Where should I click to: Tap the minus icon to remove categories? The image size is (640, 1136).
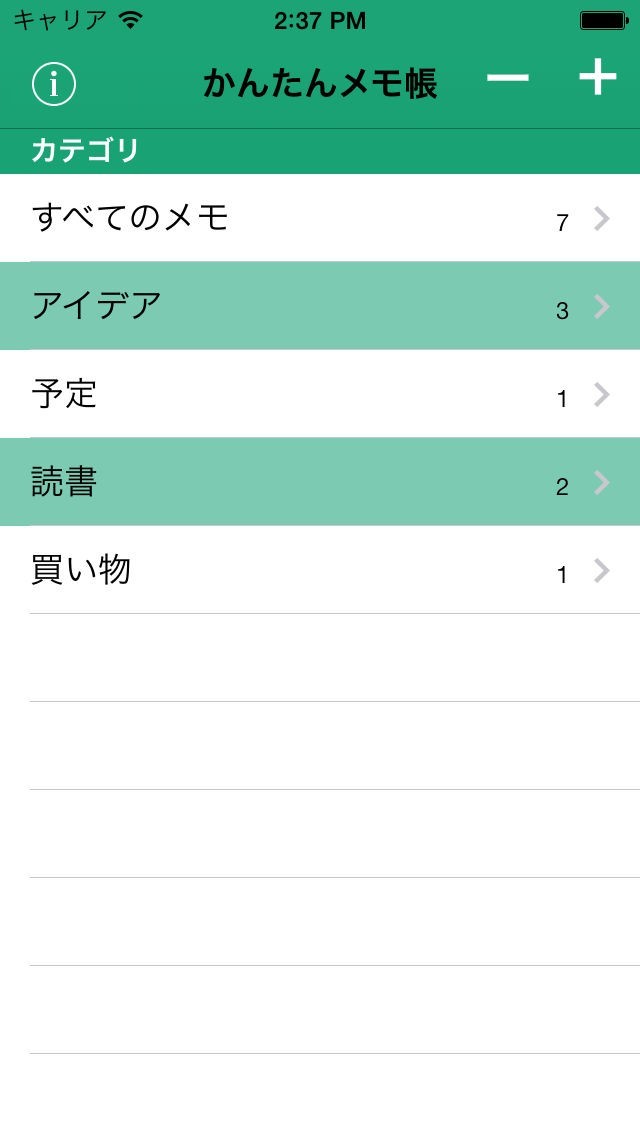[508, 78]
